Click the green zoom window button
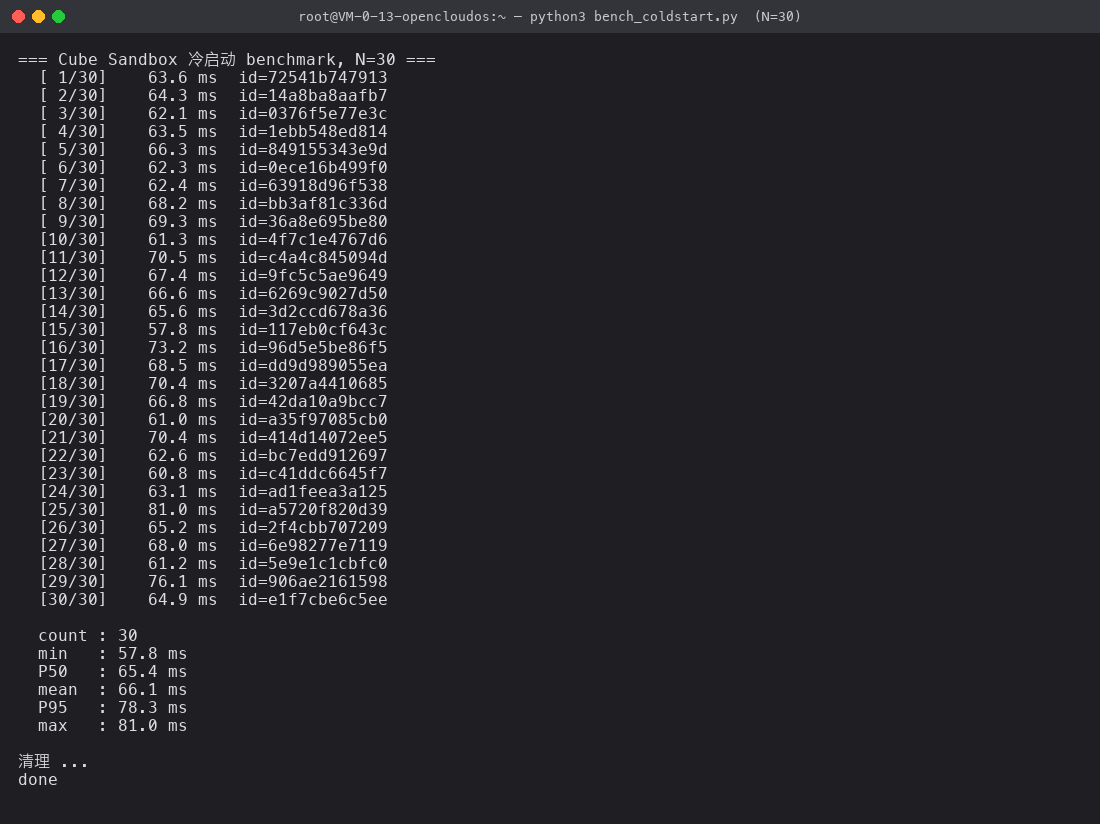The height and width of the screenshot is (824, 1100). 59,17
